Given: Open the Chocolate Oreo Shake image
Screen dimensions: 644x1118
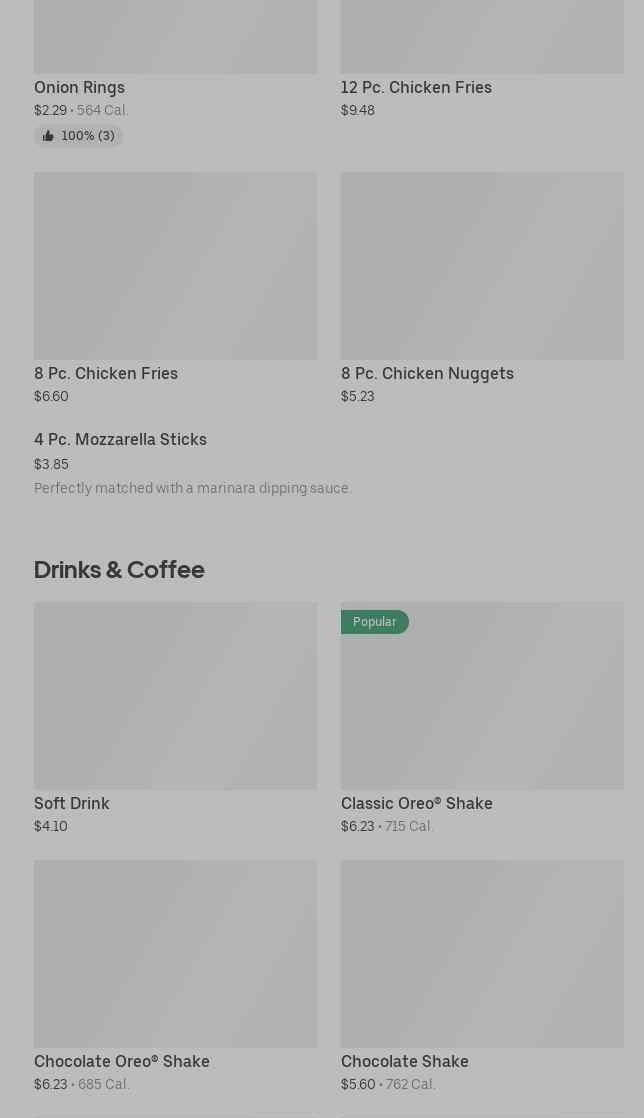Looking at the screenshot, I should 175,954.
